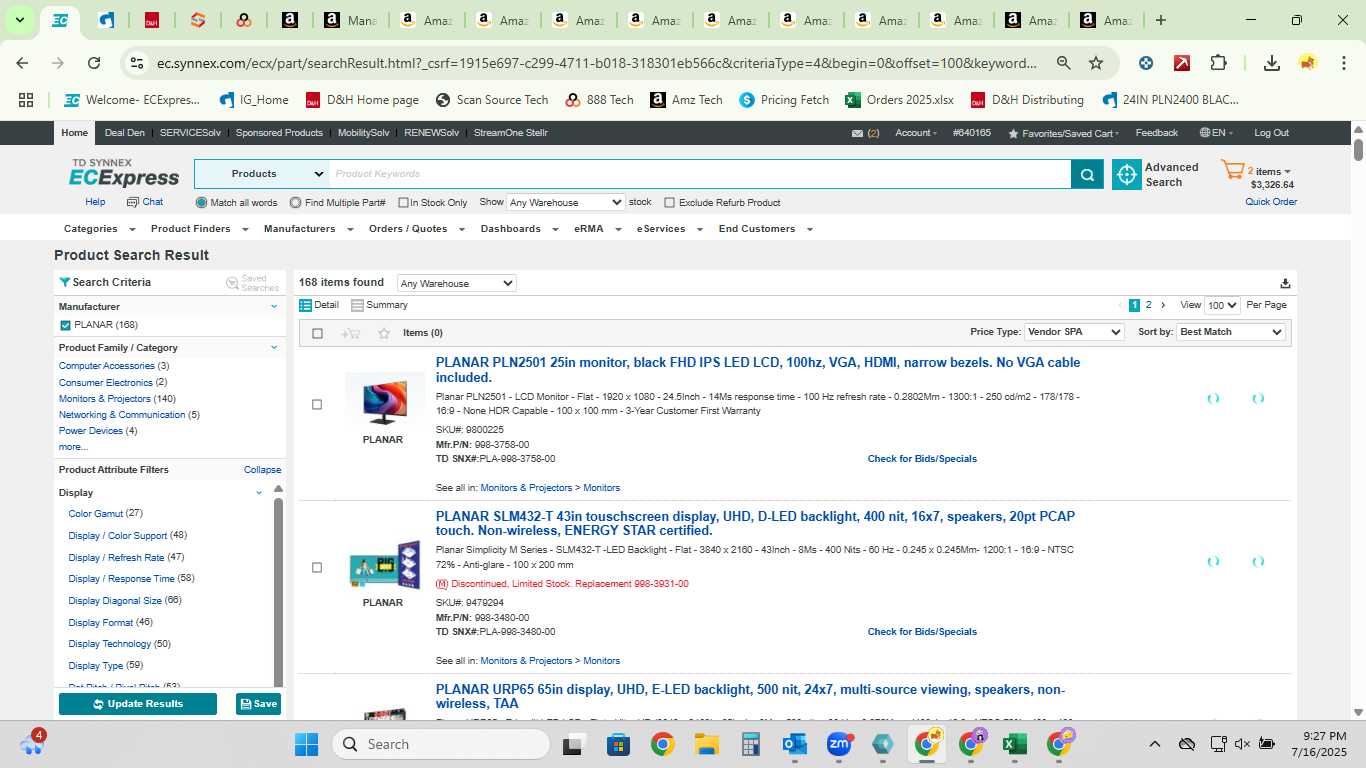The height and width of the screenshot is (768, 1366).
Task: Uncheck PLANAR manufacturer filter checkbox
Action: click(65, 325)
